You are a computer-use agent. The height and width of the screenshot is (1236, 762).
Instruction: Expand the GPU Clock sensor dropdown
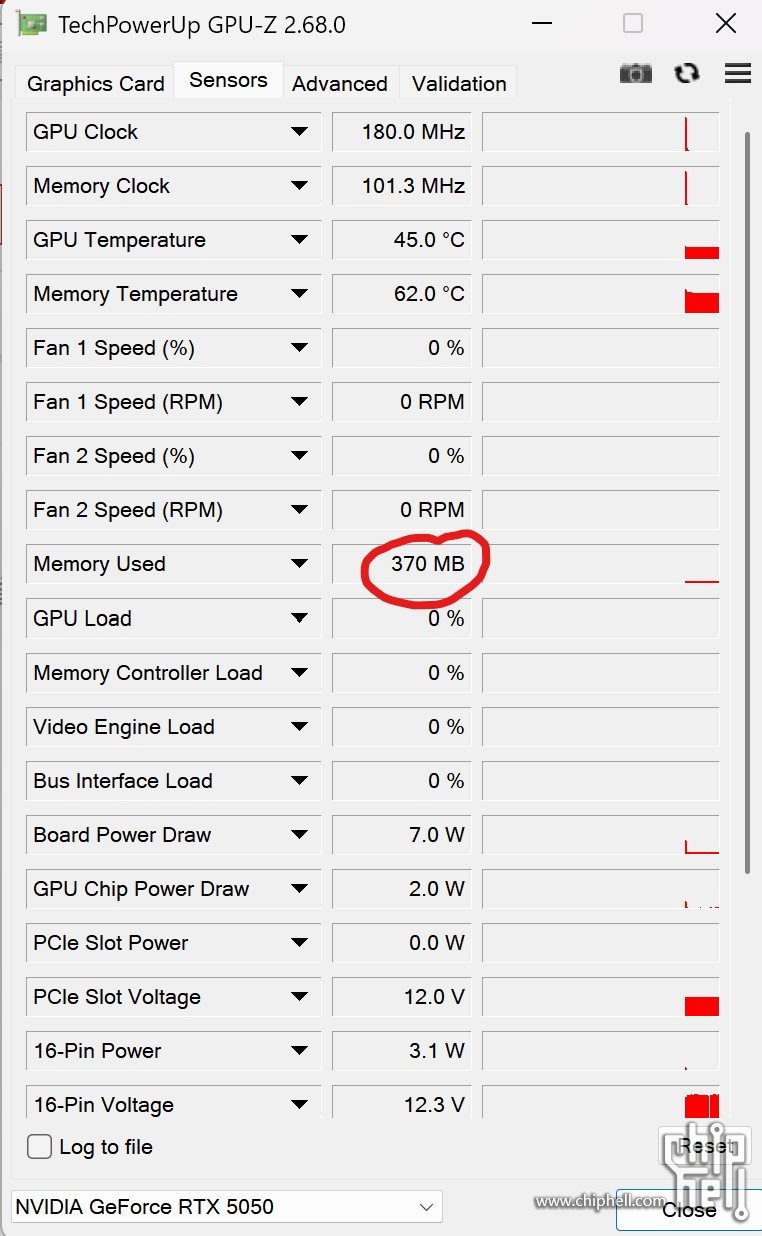(299, 132)
